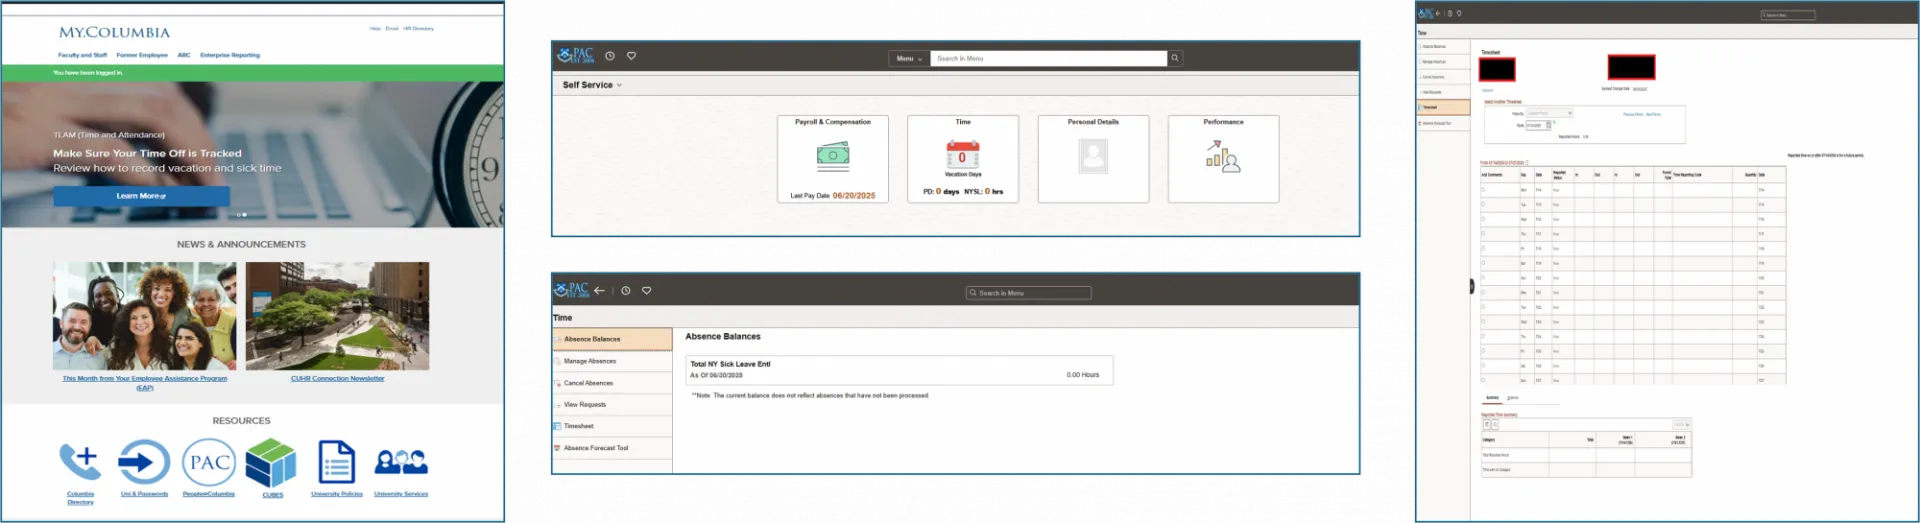Screen dimensions: 1920x523
Task: Click Search in Menu field in Absence Balances window
Action: point(1029,293)
